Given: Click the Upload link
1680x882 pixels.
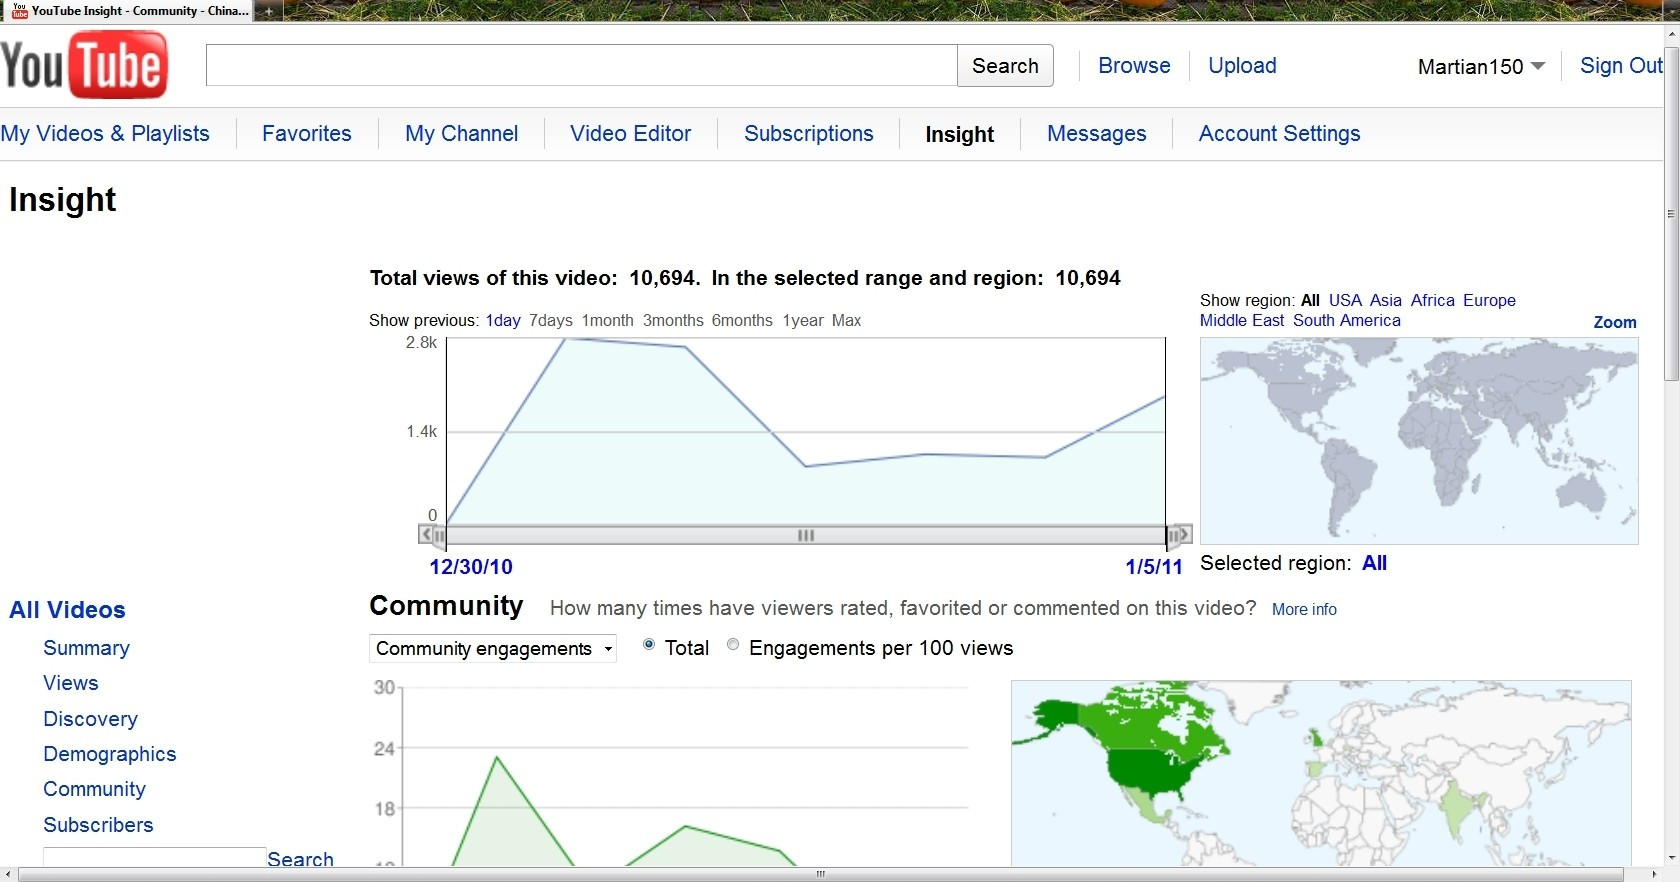Looking at the screenshot, I should pos(1242,65).
